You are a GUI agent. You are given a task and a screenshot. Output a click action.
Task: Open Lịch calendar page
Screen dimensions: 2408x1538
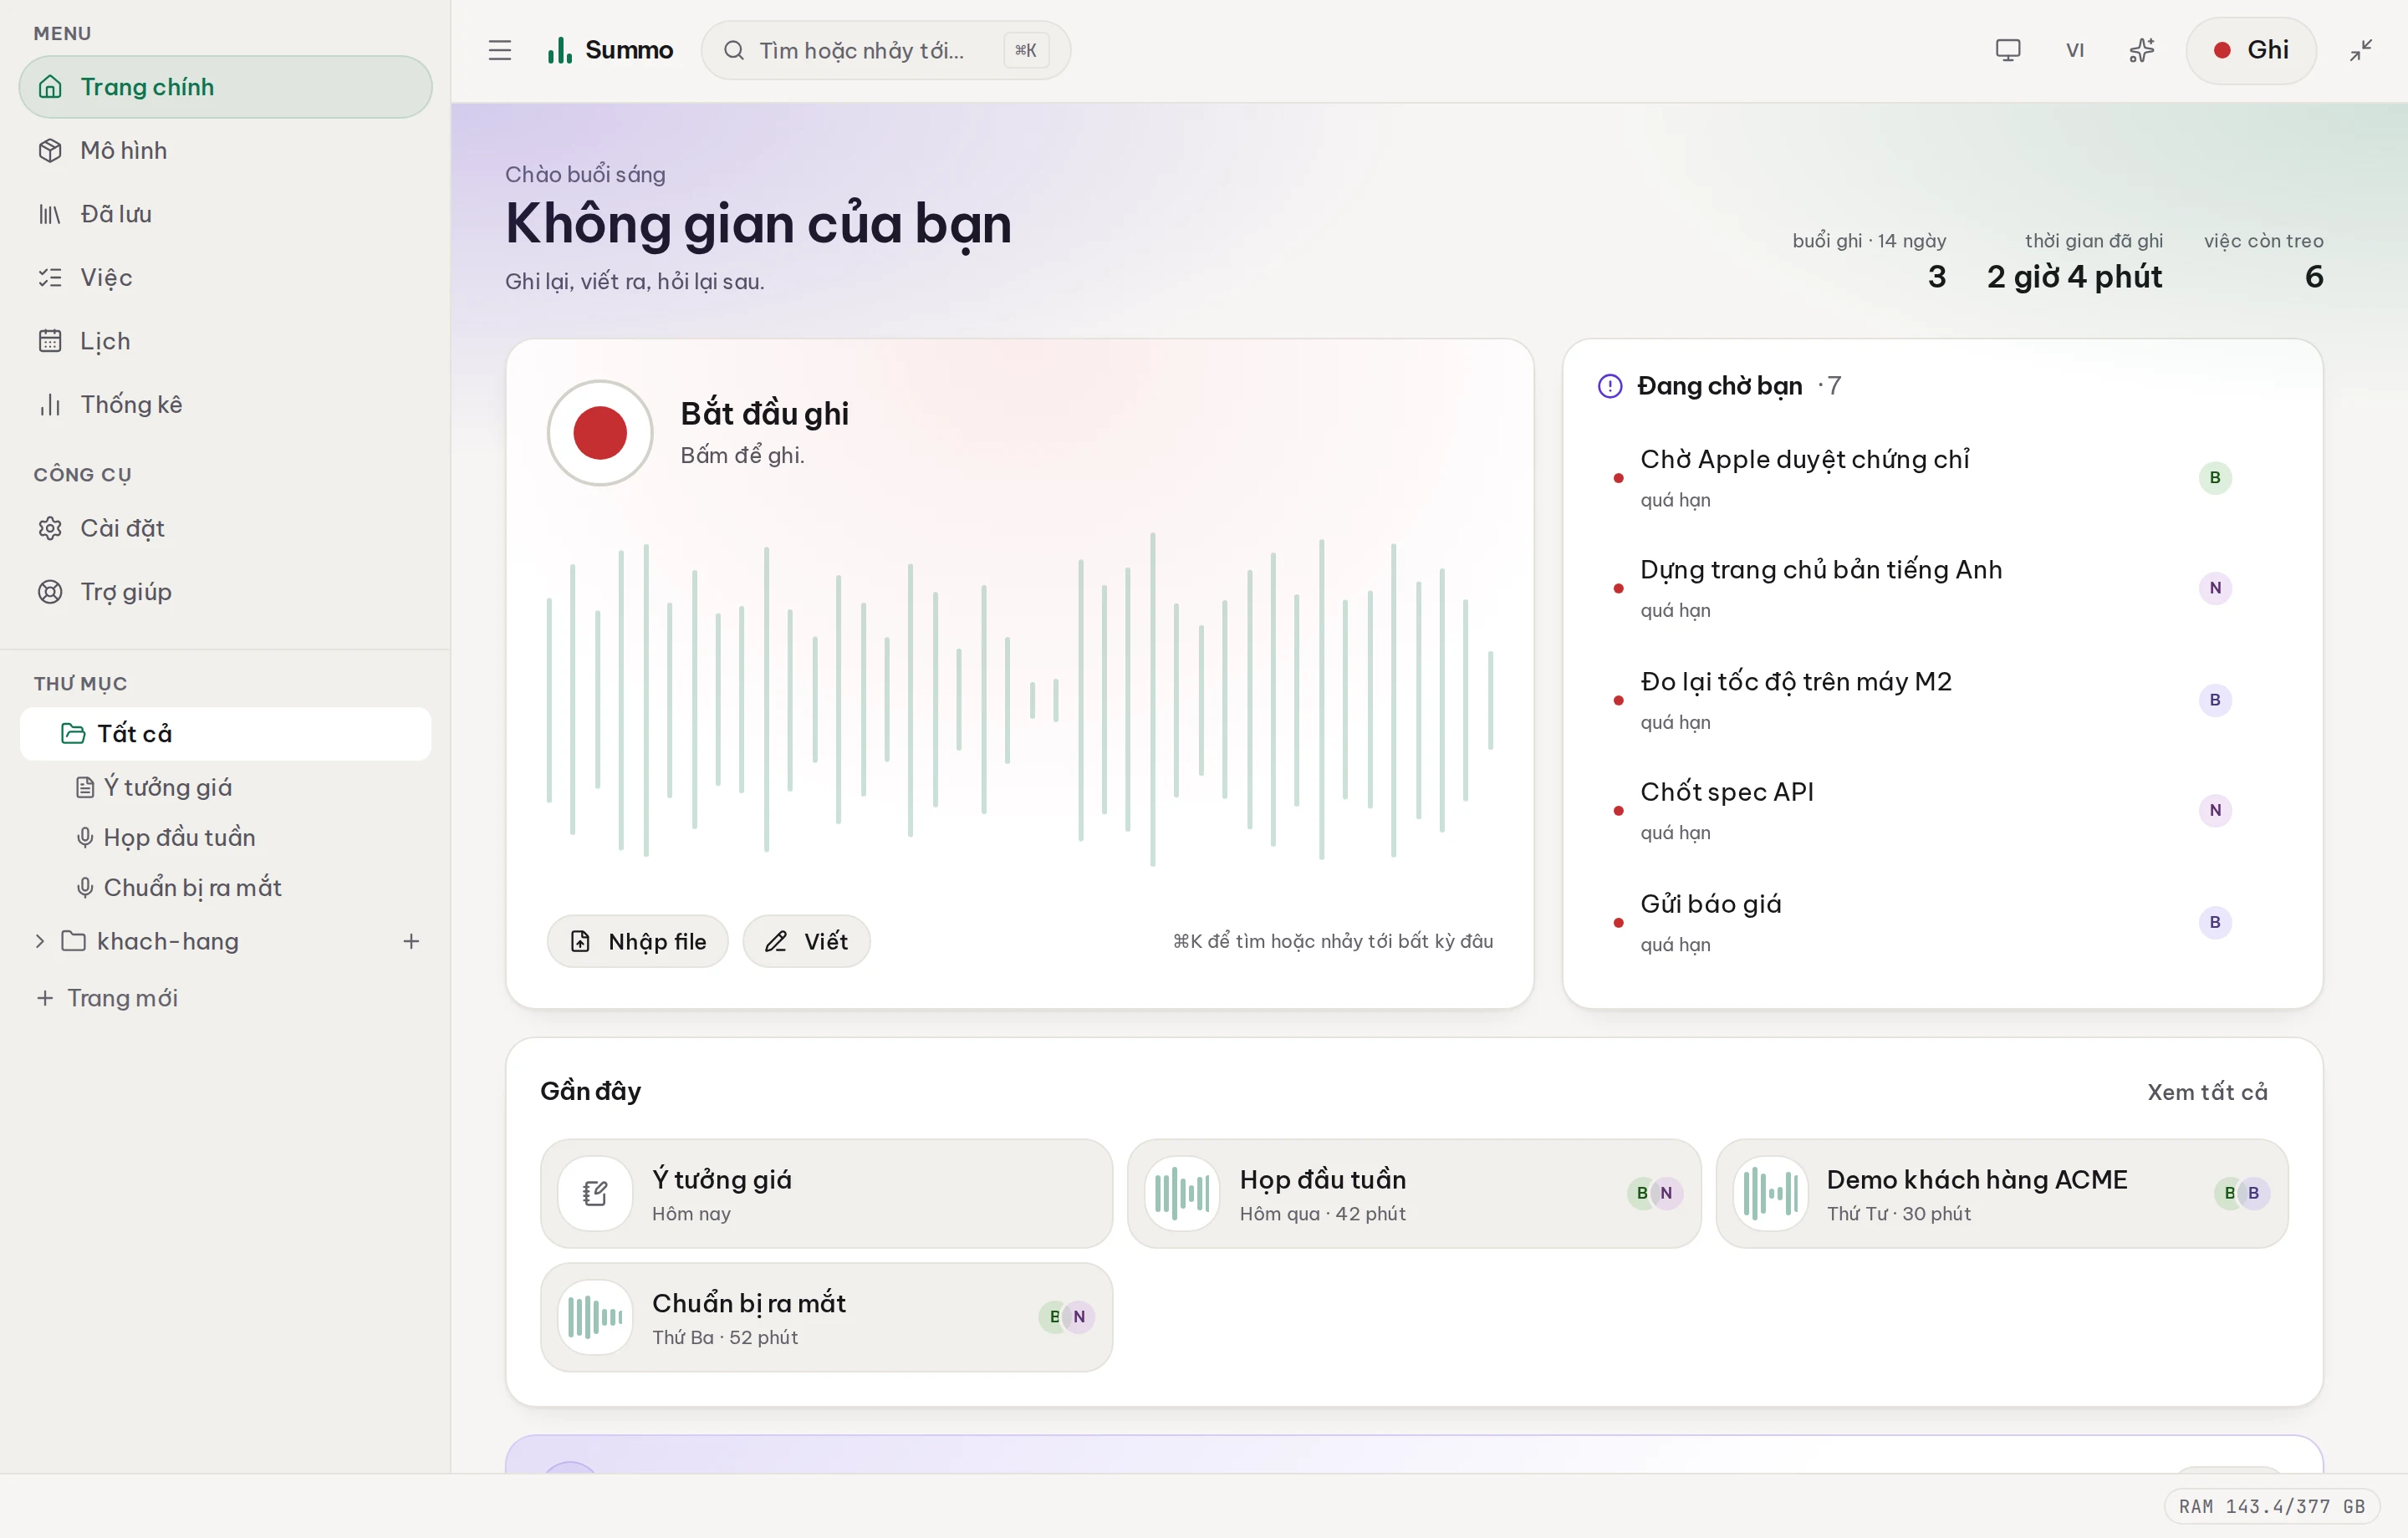coord(226,341)
